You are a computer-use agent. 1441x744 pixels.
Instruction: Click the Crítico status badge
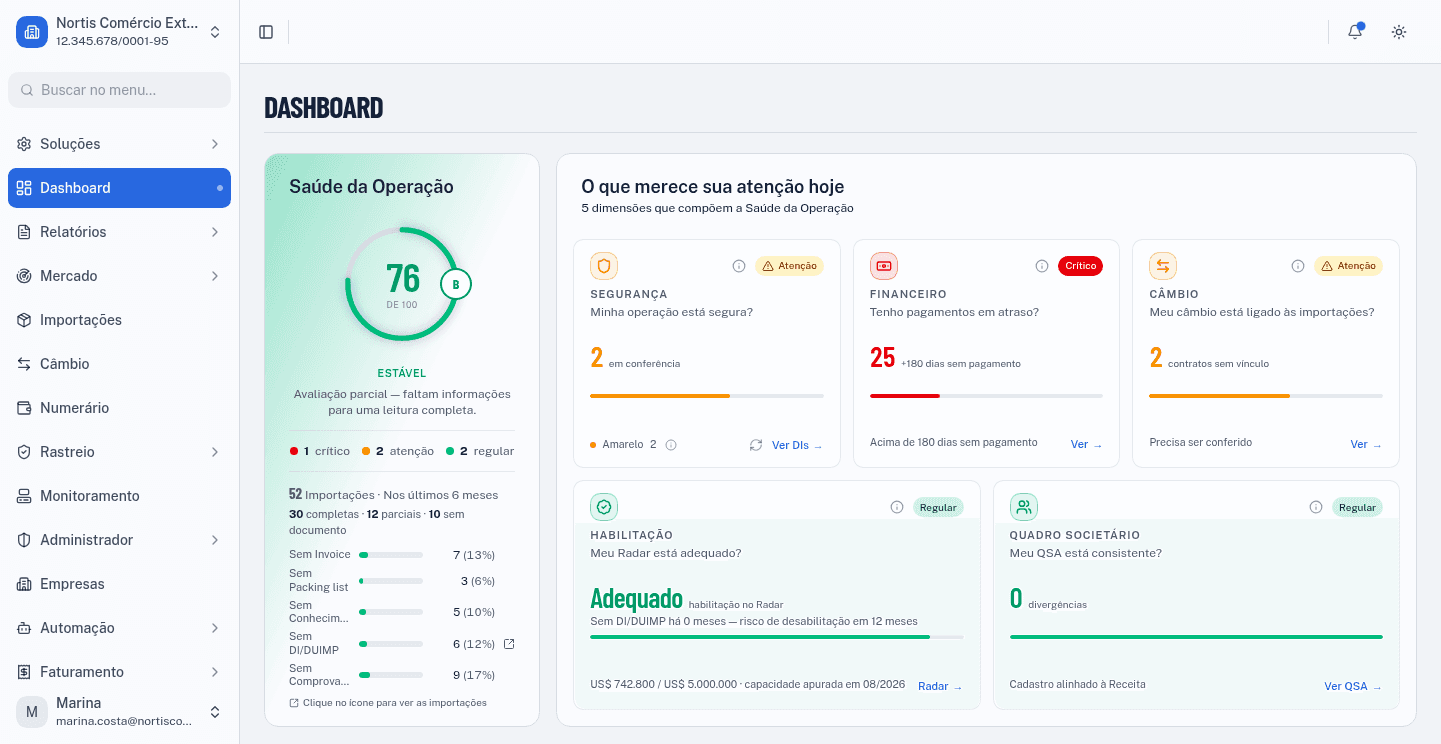point(1080,266)
